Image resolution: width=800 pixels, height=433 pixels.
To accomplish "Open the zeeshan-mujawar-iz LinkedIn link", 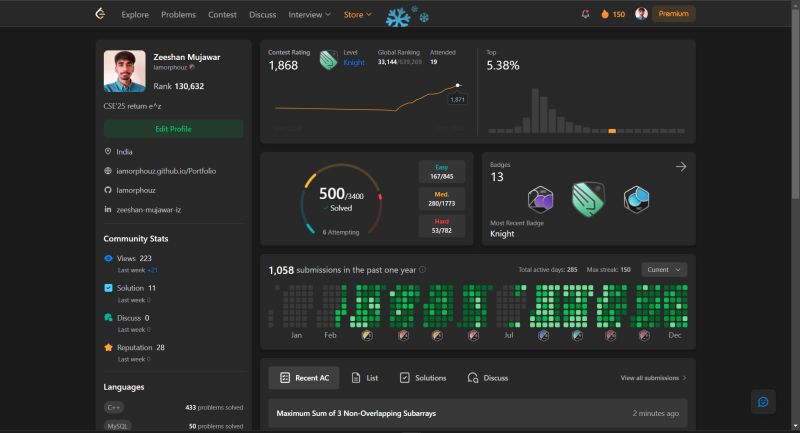I will tap(148, 210).
